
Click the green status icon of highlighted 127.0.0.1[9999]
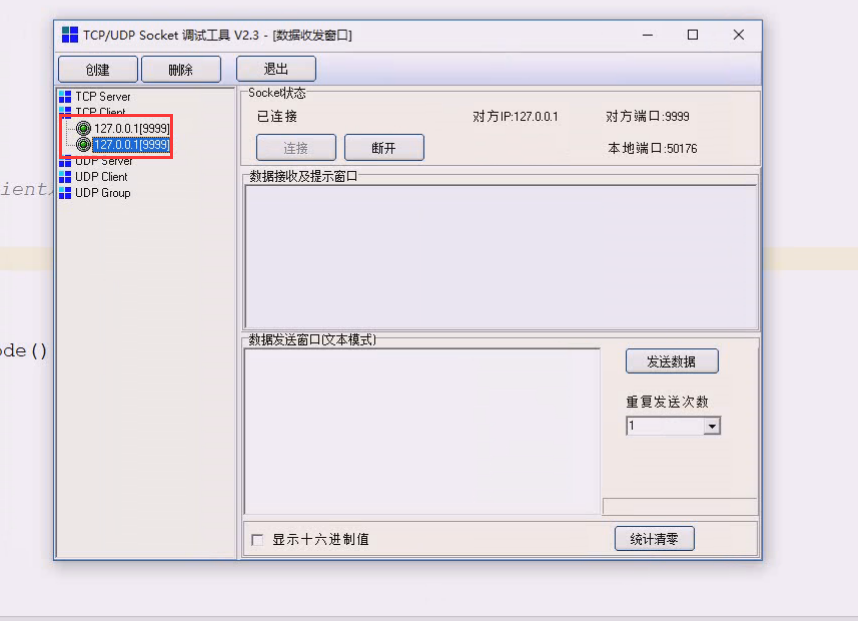pos(84,144)
